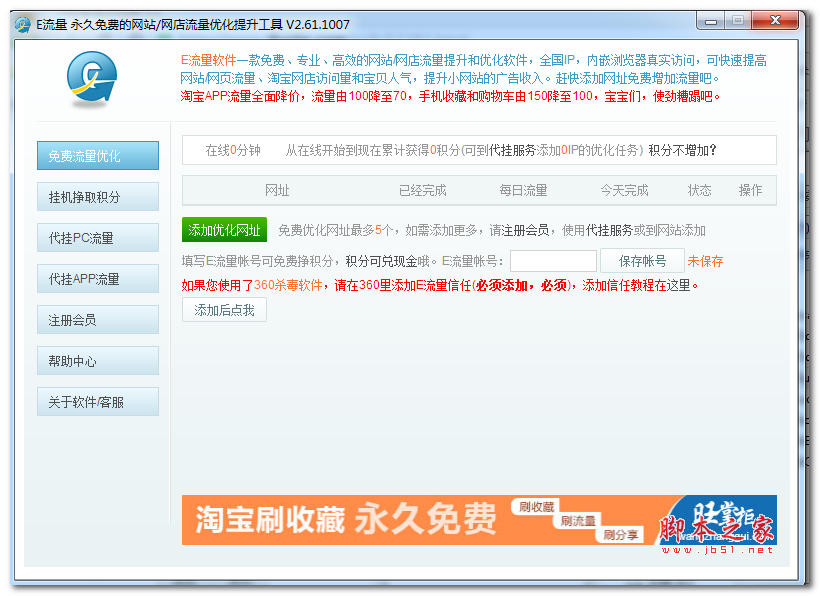Click the 积分可兑现金 link

point(381,261)
